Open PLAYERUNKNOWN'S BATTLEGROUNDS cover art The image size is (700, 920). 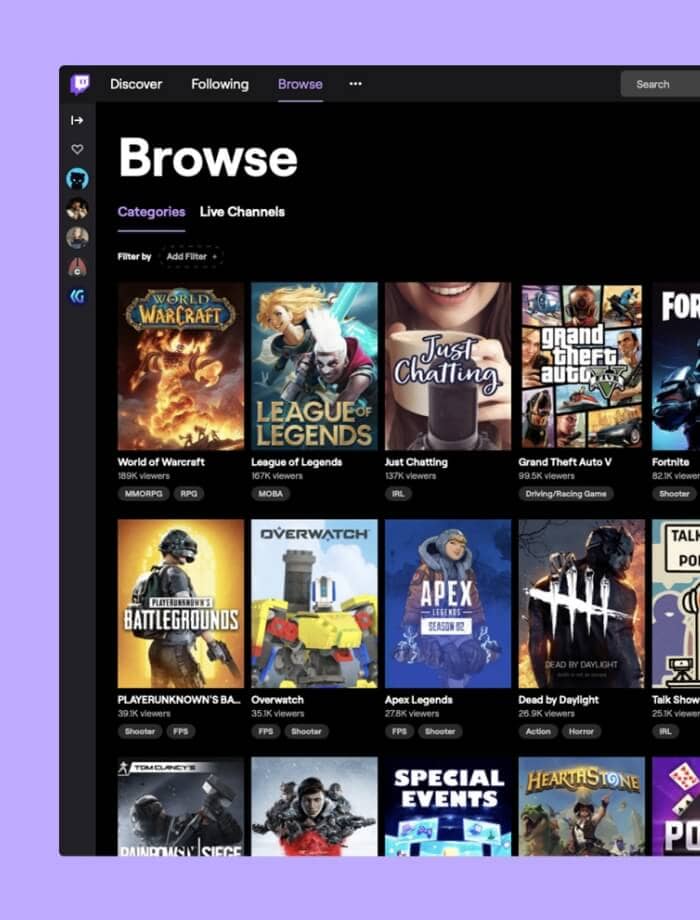coord(181,604)
